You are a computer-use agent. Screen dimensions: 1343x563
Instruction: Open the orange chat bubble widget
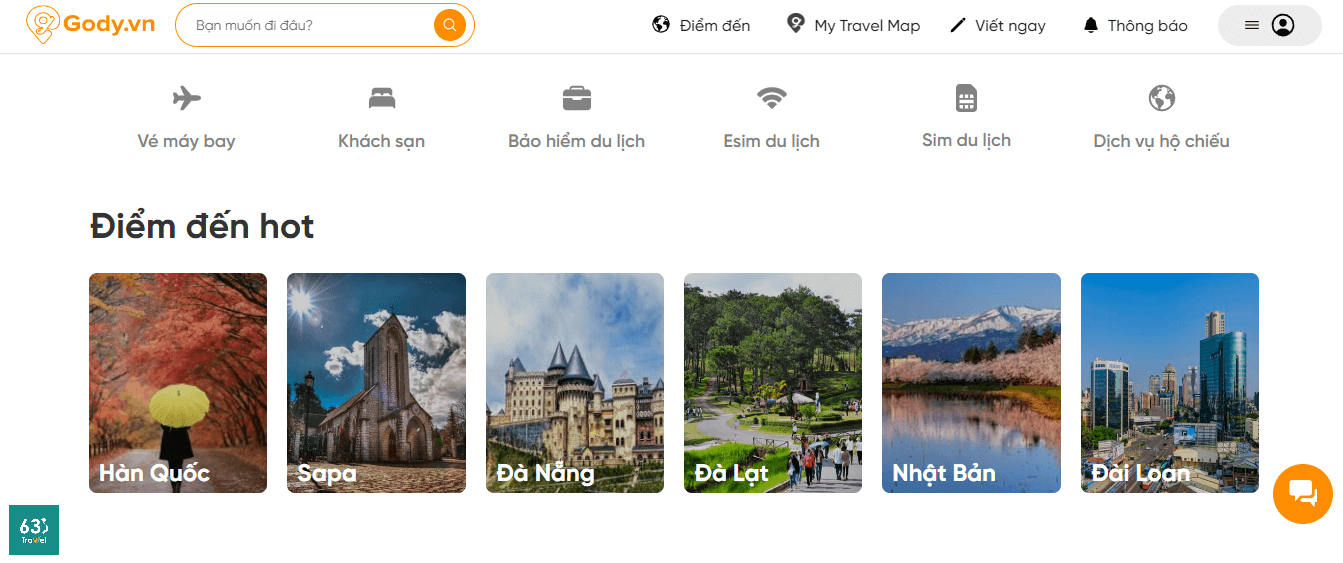(x=1302, y=493)
